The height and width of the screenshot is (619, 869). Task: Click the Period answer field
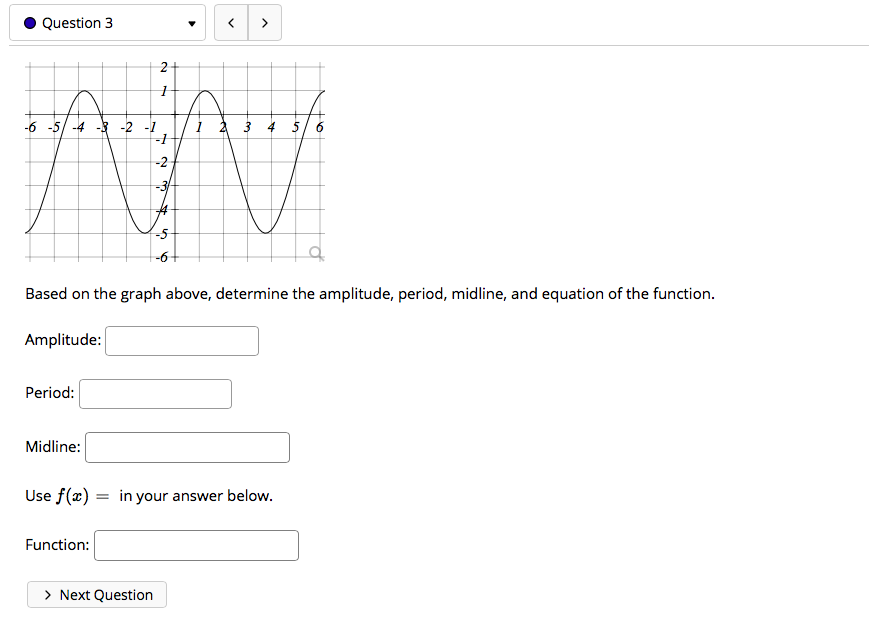pyautogui.click(x=155, y=393)
